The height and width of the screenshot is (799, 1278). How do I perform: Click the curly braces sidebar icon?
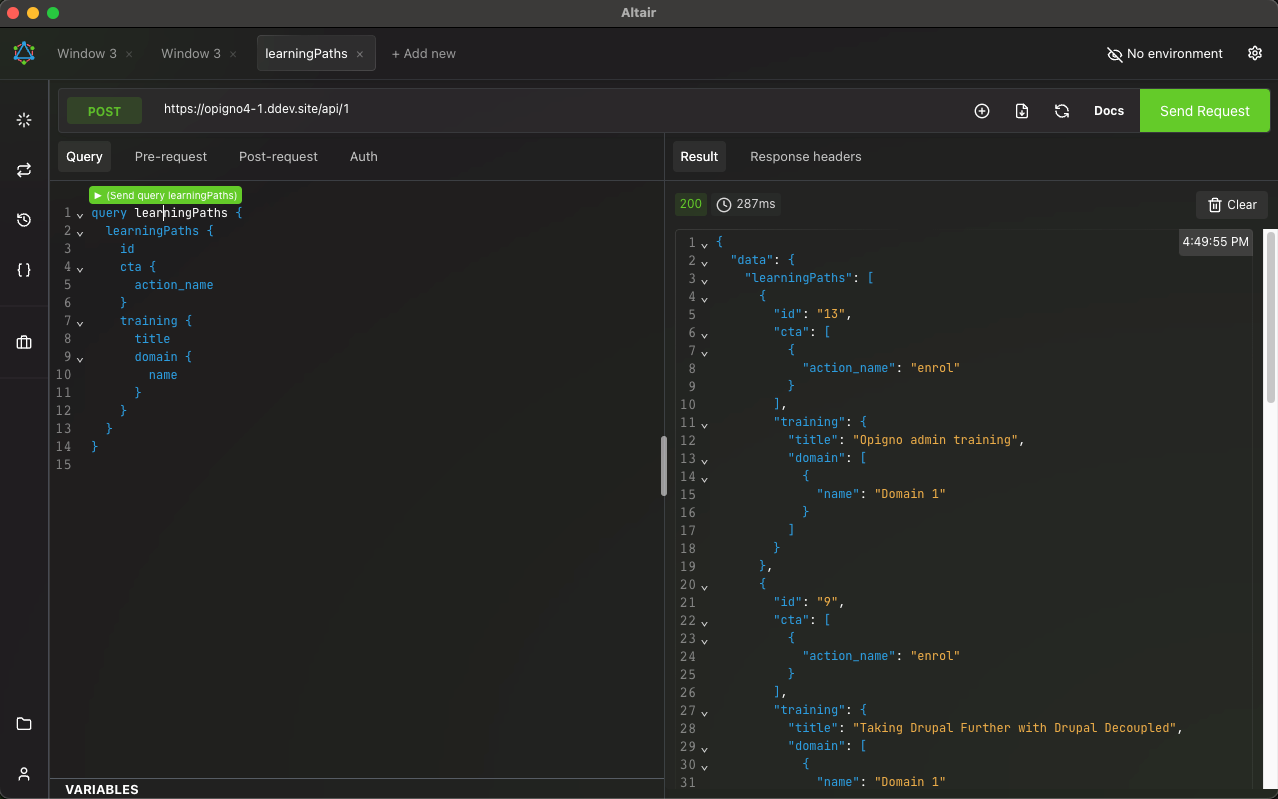click(24, 270)
